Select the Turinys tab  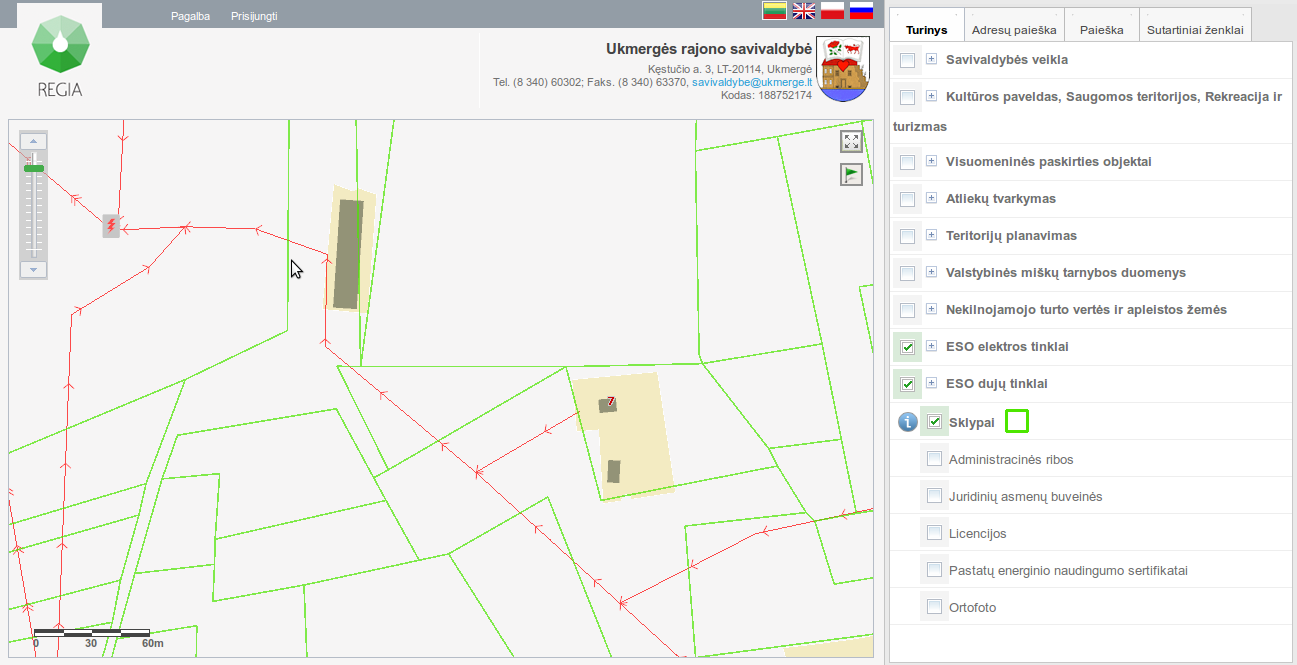pyautogui.click(x=926, y=25)
